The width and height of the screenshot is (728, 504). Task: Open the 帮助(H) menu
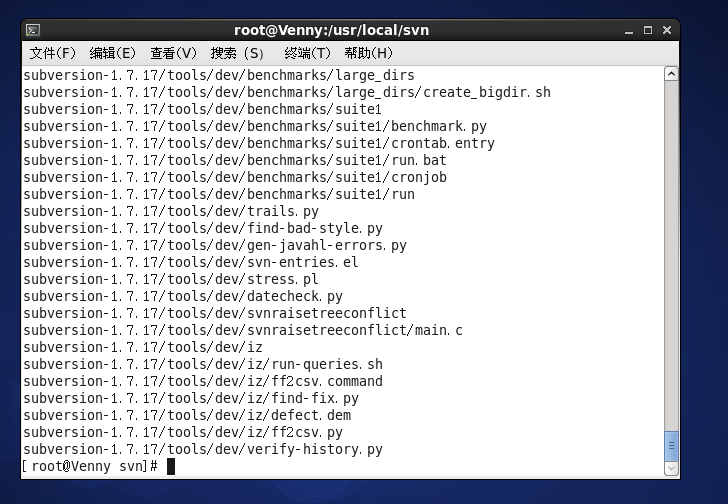tap(369, 53)
